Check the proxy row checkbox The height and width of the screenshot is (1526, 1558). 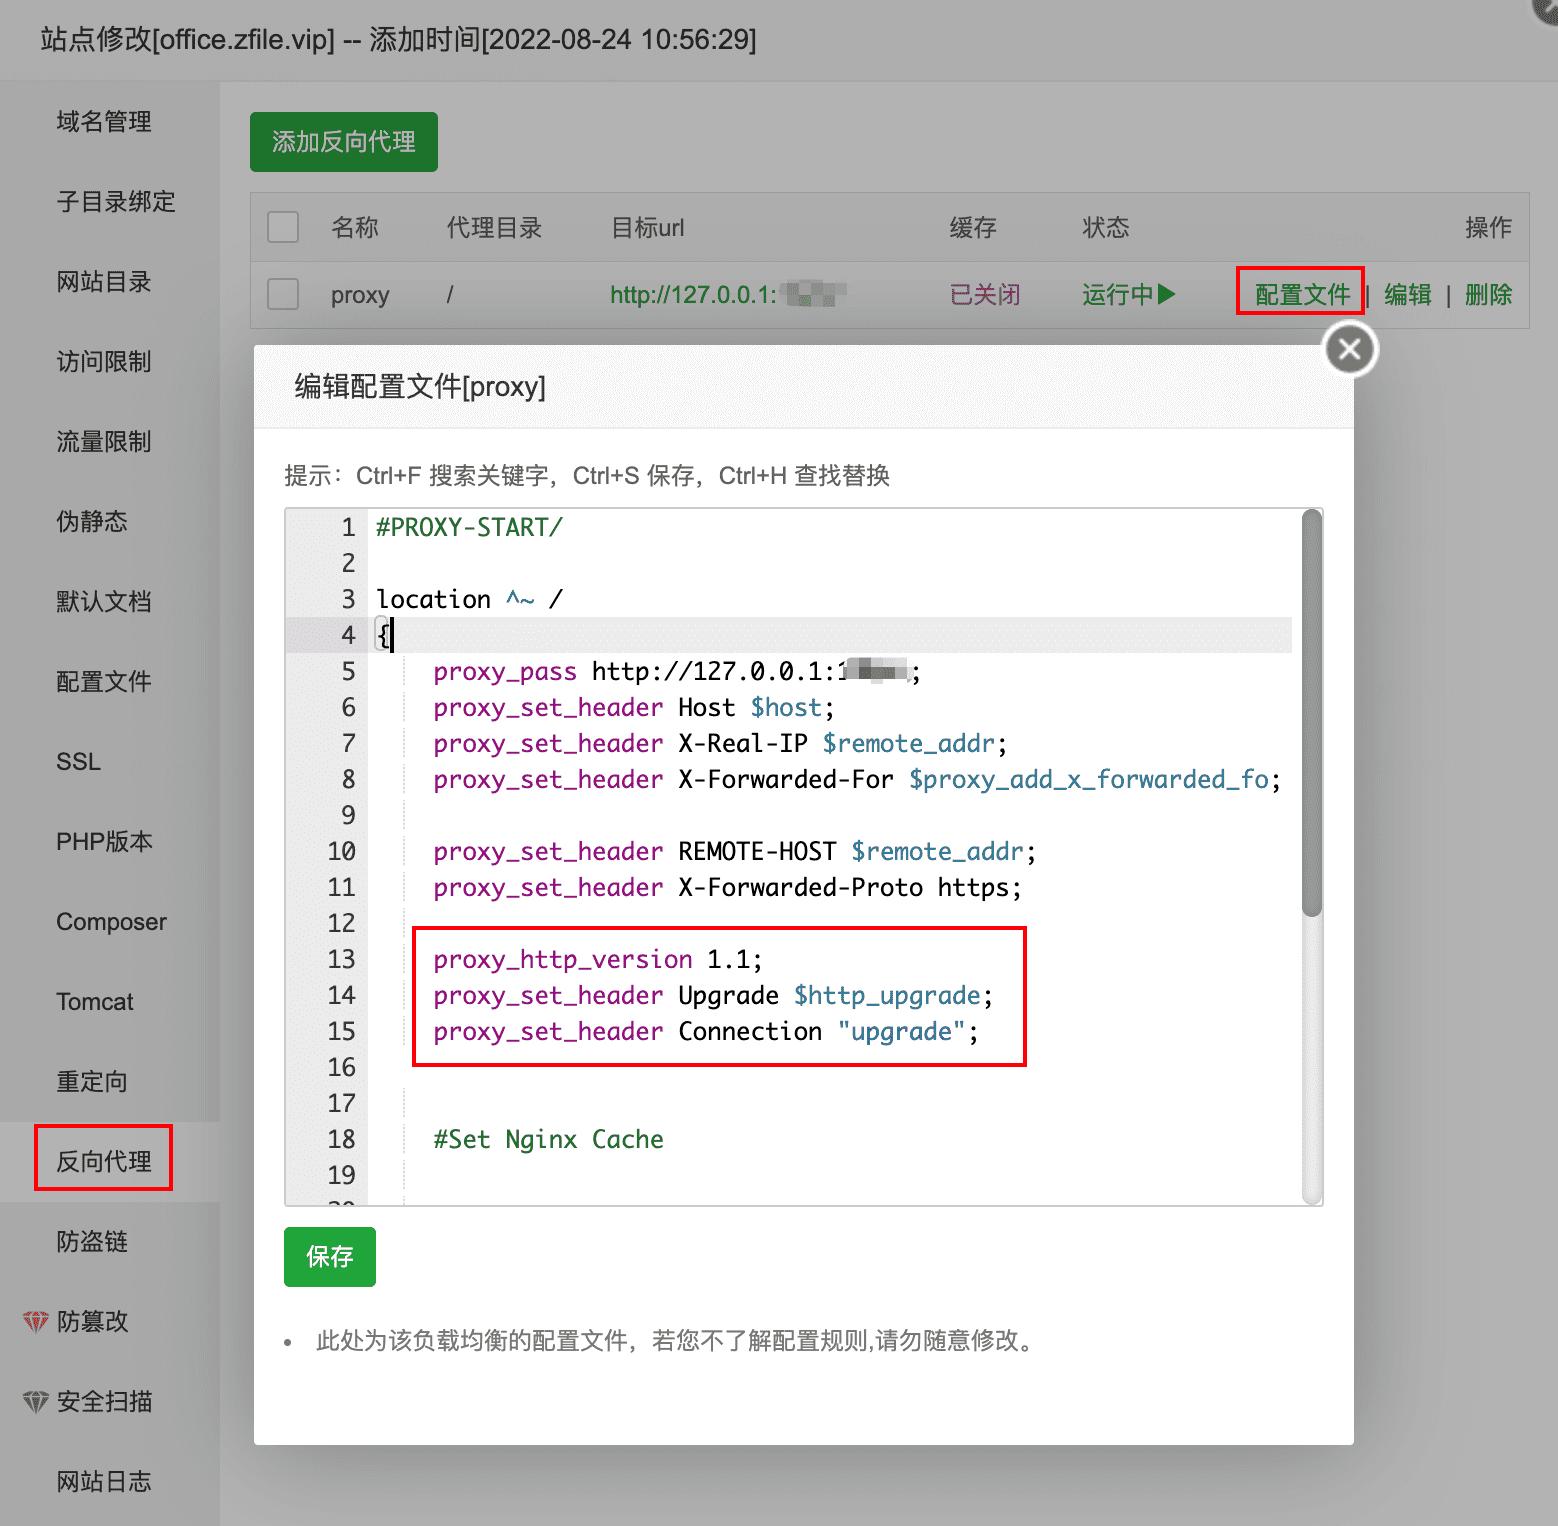[283, 294]
